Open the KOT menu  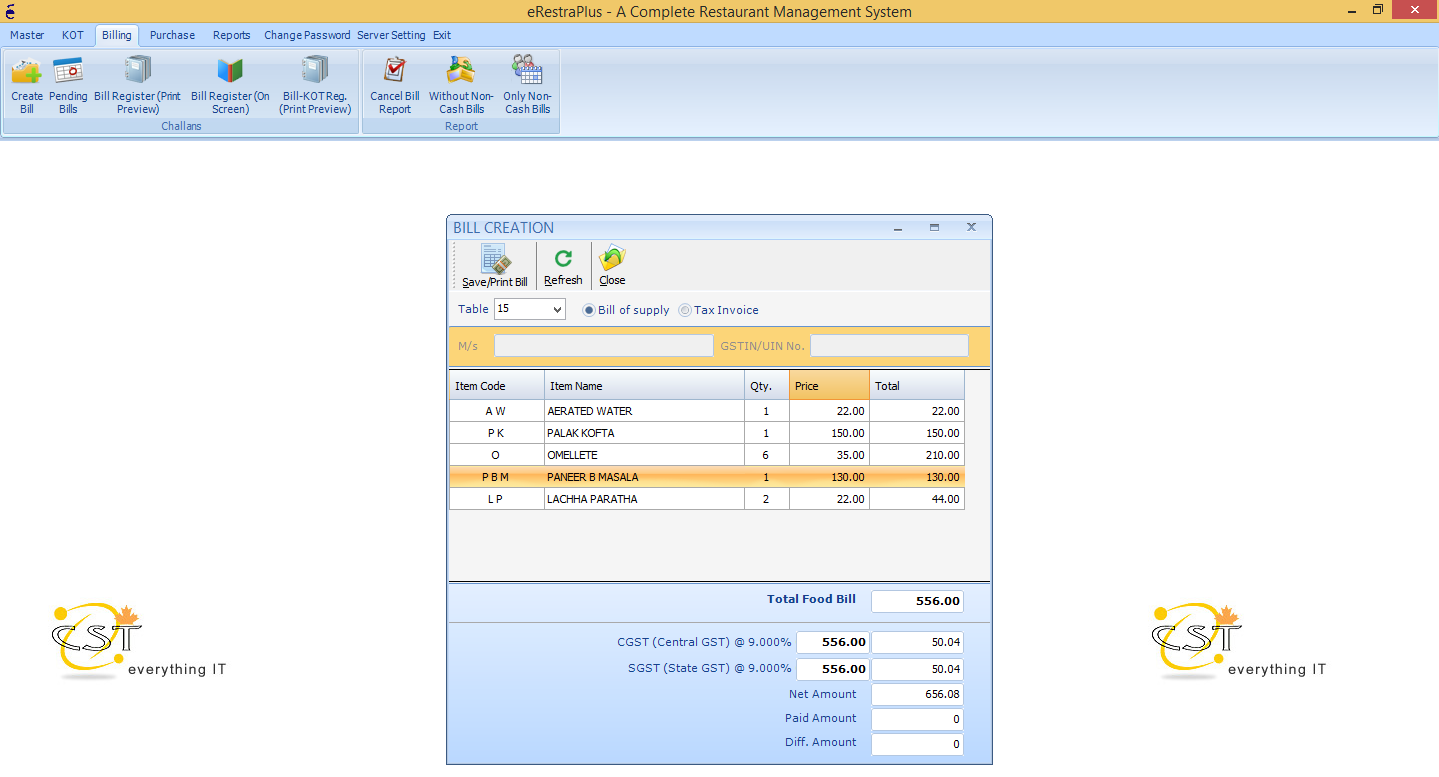coord(73,35)
